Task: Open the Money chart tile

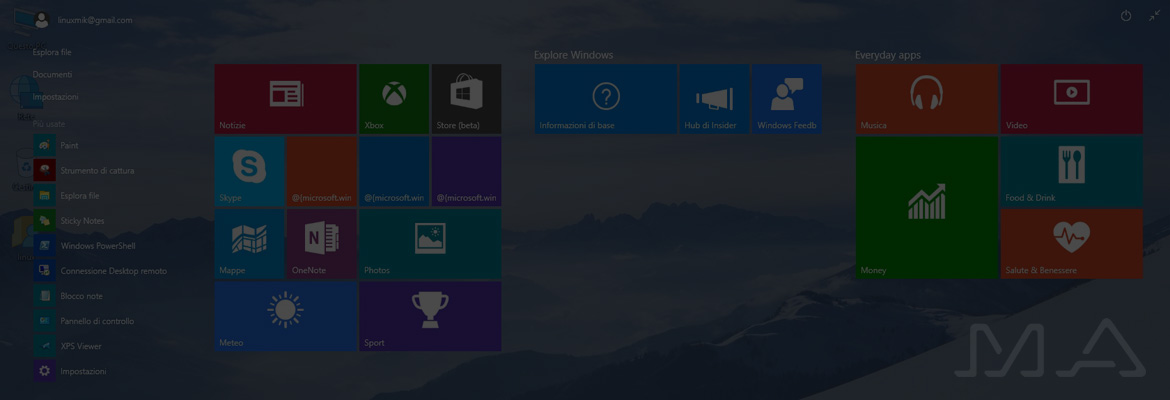Action: pyautogui.click(x=927, y=207)
